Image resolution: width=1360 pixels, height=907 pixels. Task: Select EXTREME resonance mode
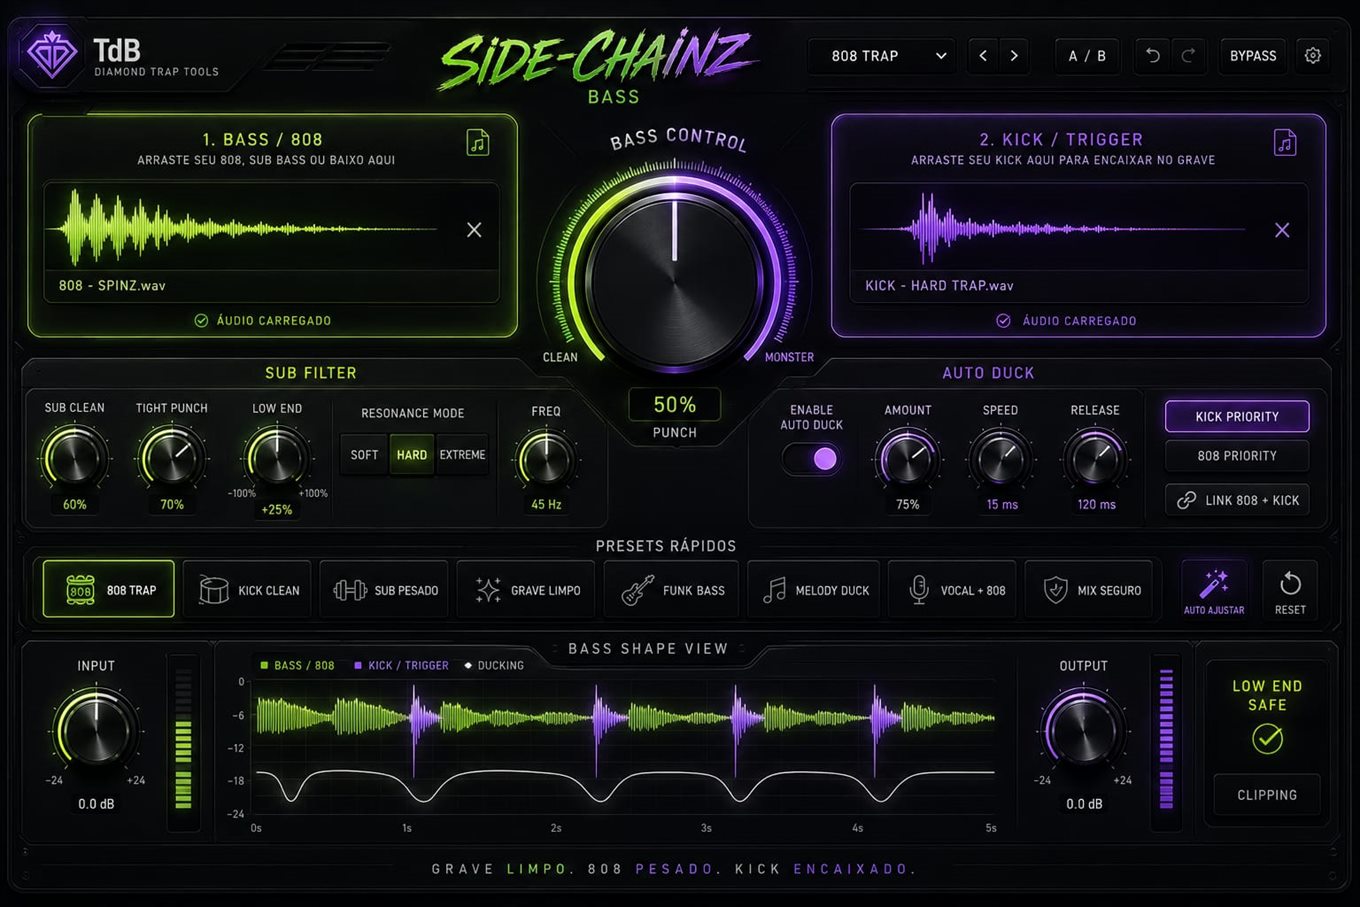462,455
